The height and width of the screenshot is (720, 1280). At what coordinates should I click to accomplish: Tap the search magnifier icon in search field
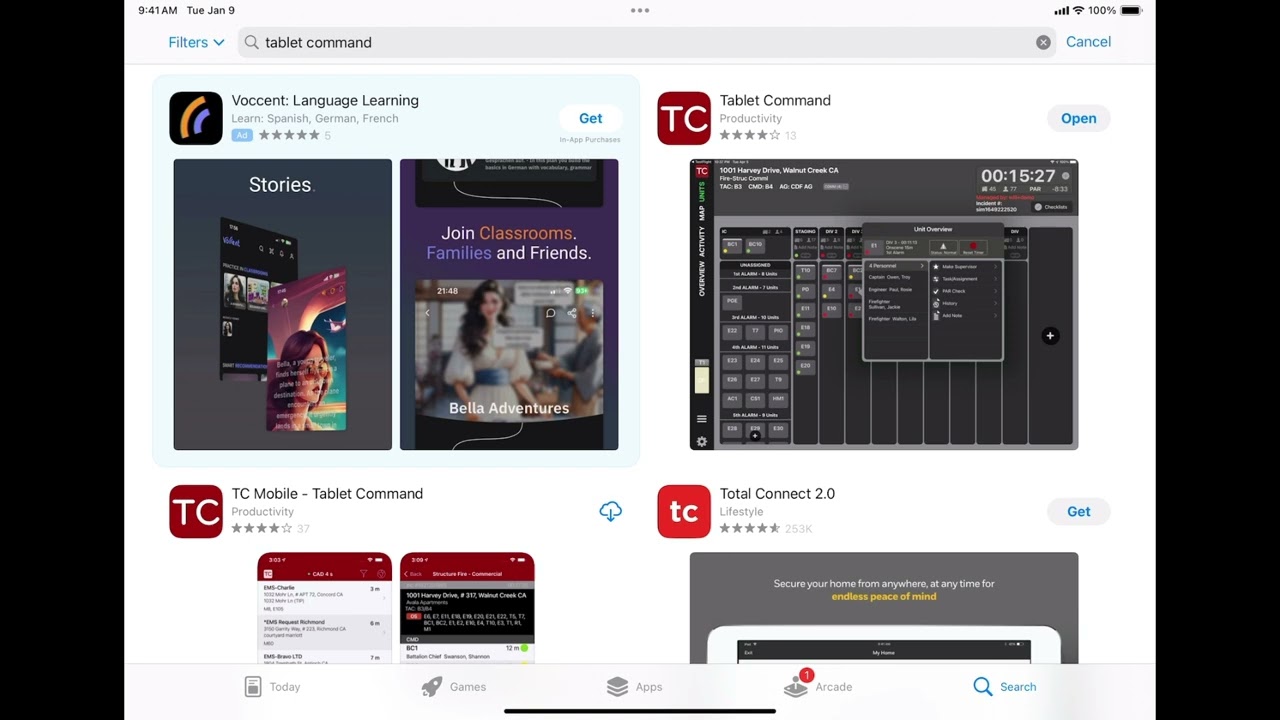(x=252, y=42)
